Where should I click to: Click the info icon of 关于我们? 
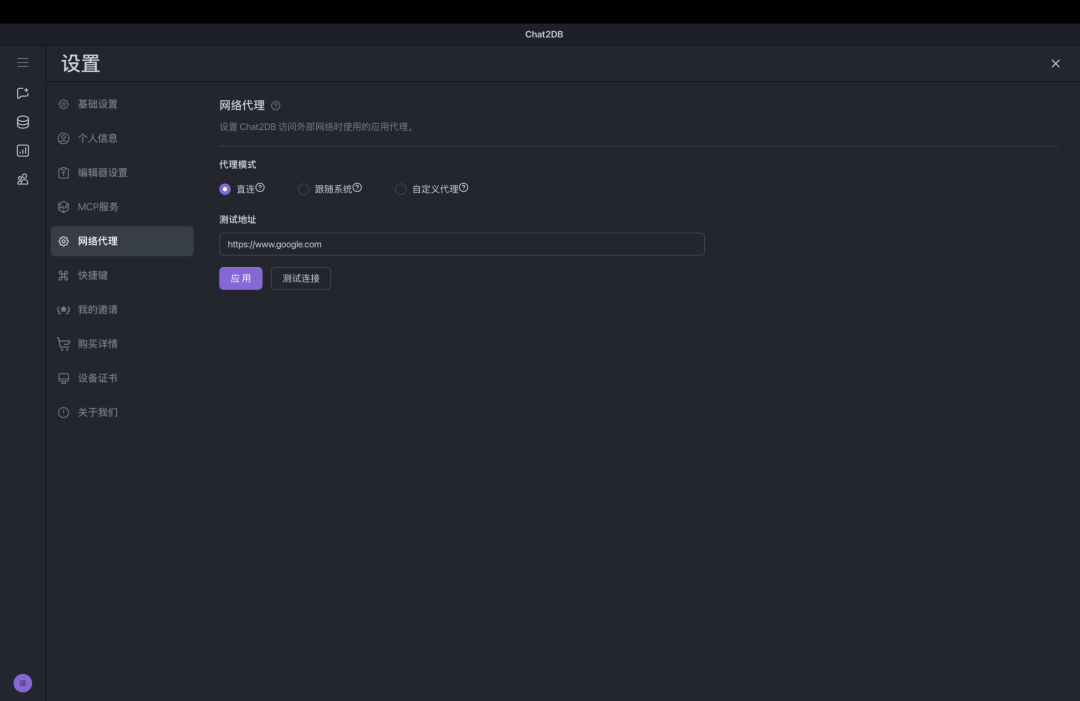click(63, 412)
